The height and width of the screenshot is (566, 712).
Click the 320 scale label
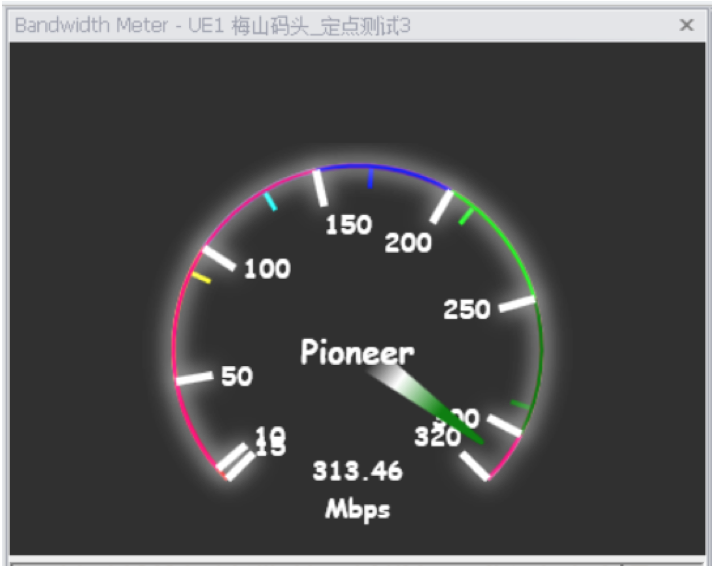click(436, 436)
